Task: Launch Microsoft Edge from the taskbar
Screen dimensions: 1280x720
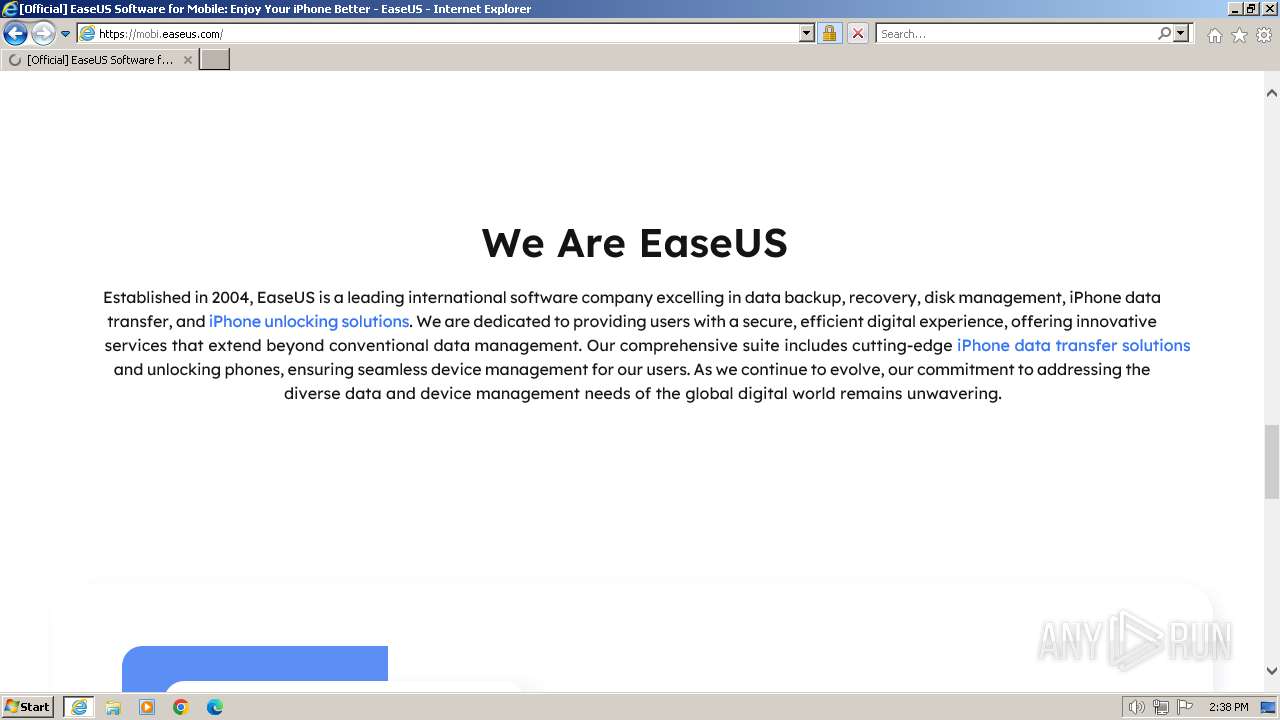Action: (215, 707)
